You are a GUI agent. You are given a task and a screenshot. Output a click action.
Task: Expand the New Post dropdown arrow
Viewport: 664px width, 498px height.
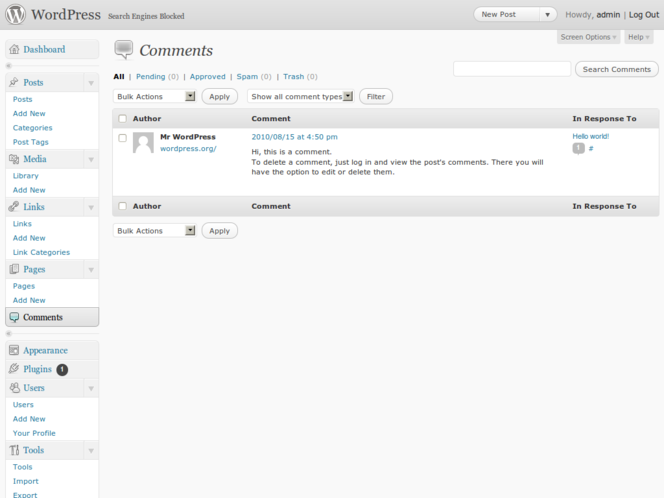coord(547,15)
